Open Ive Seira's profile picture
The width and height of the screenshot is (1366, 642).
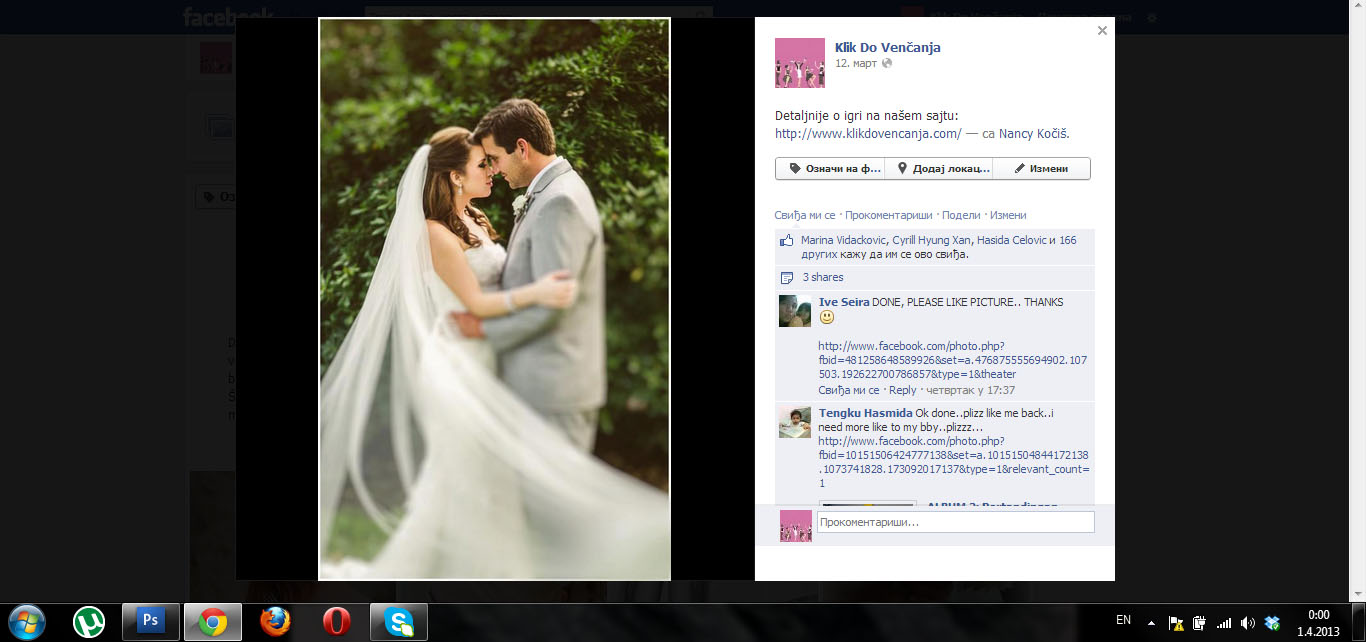(795, 311)
